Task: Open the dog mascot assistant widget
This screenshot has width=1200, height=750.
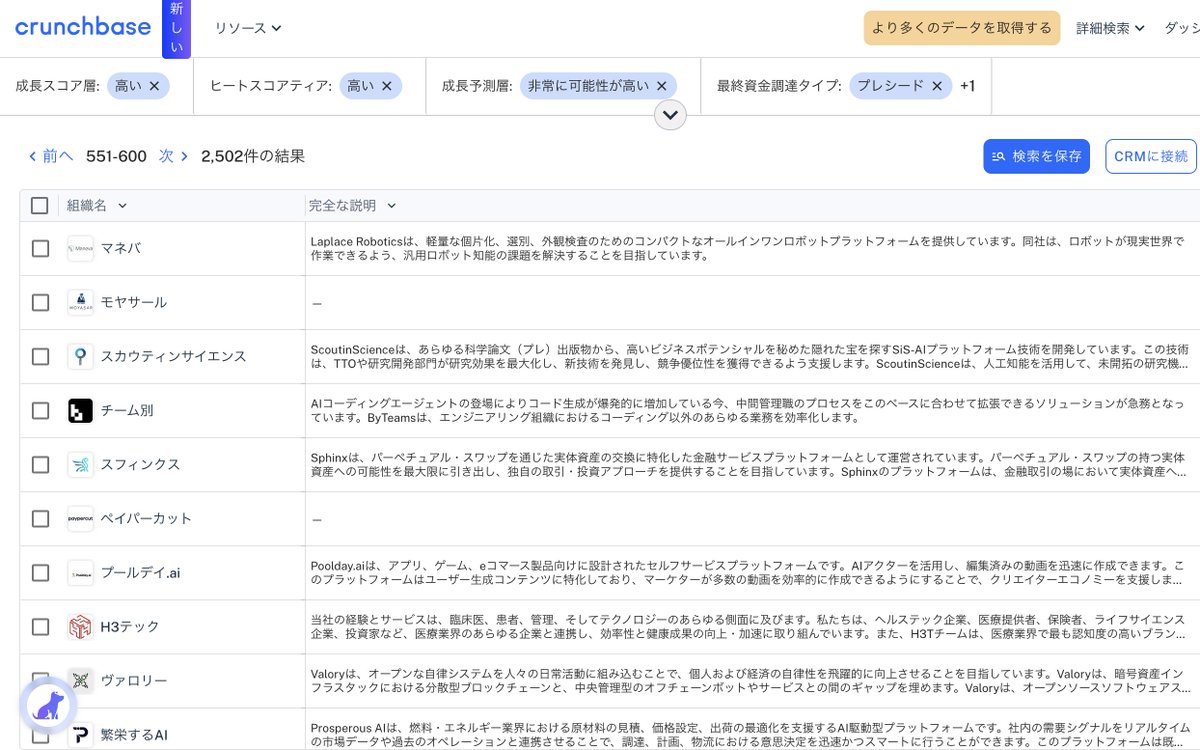Action: [x=48, y=706]
